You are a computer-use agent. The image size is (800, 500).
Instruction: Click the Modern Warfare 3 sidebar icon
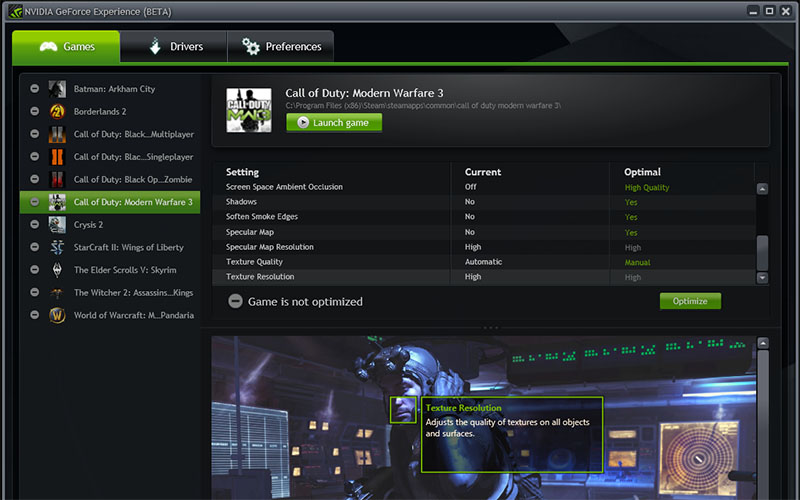click(57, 202)
